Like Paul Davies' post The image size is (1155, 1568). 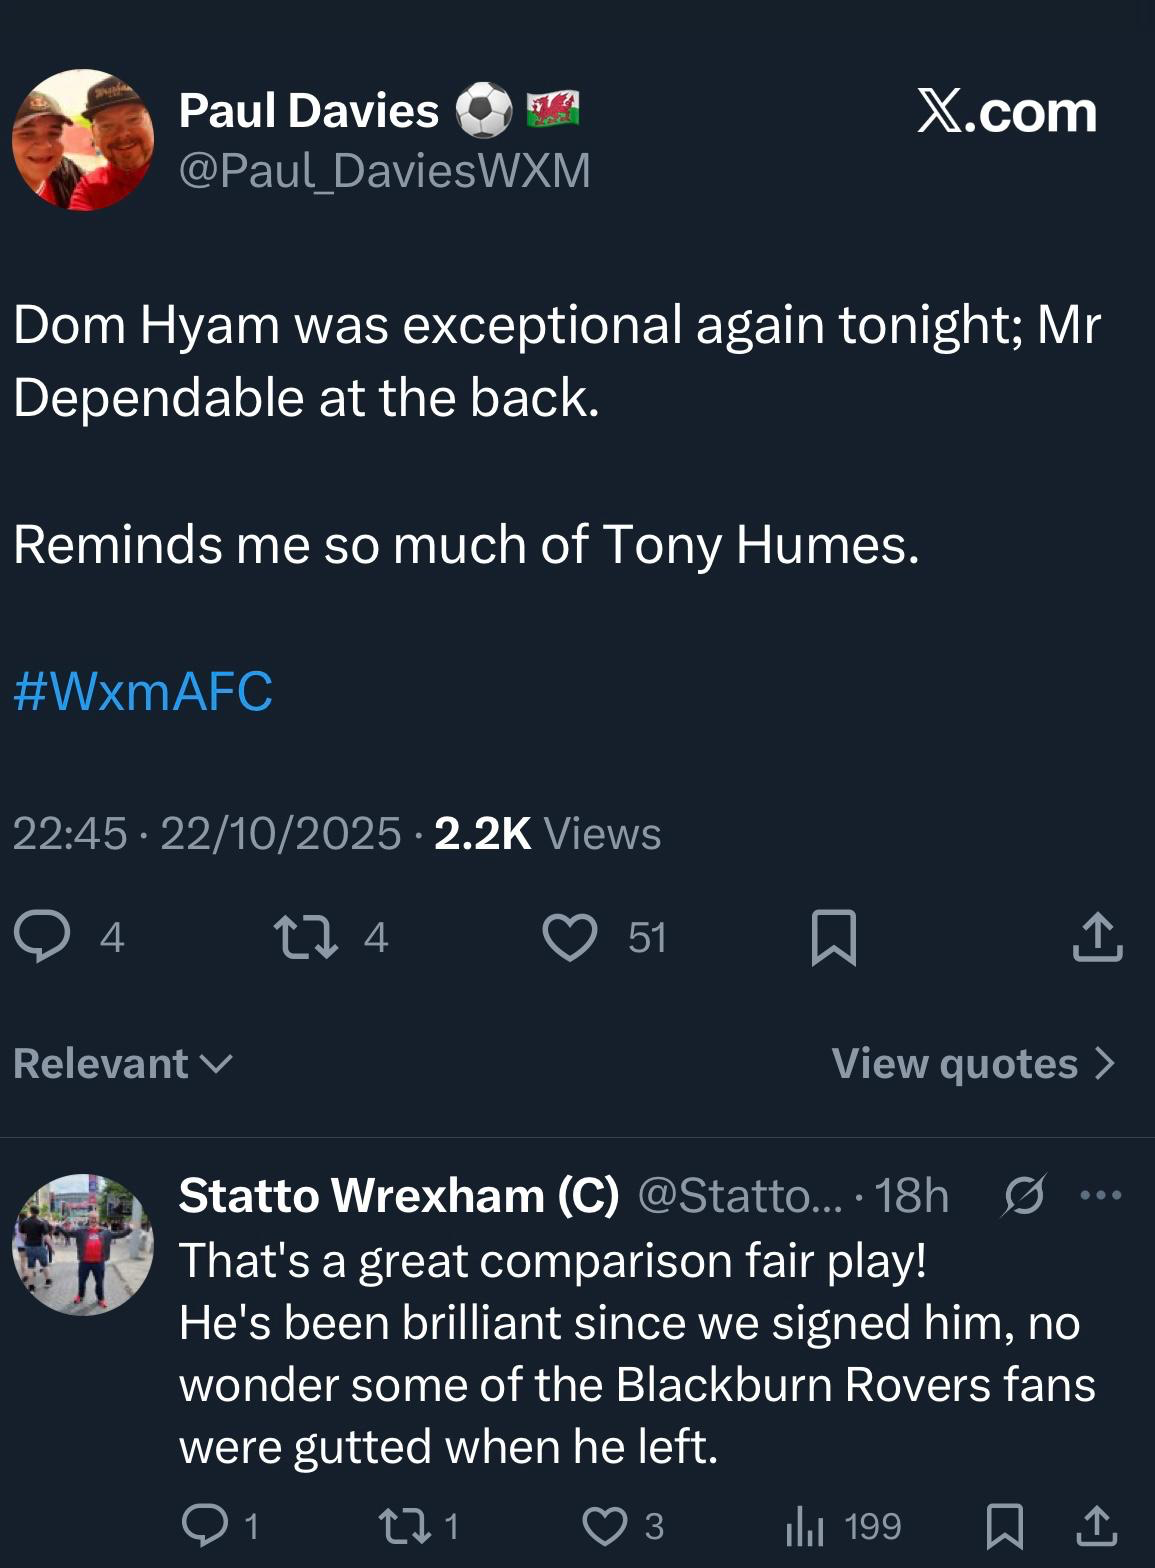tap(570, 937)
